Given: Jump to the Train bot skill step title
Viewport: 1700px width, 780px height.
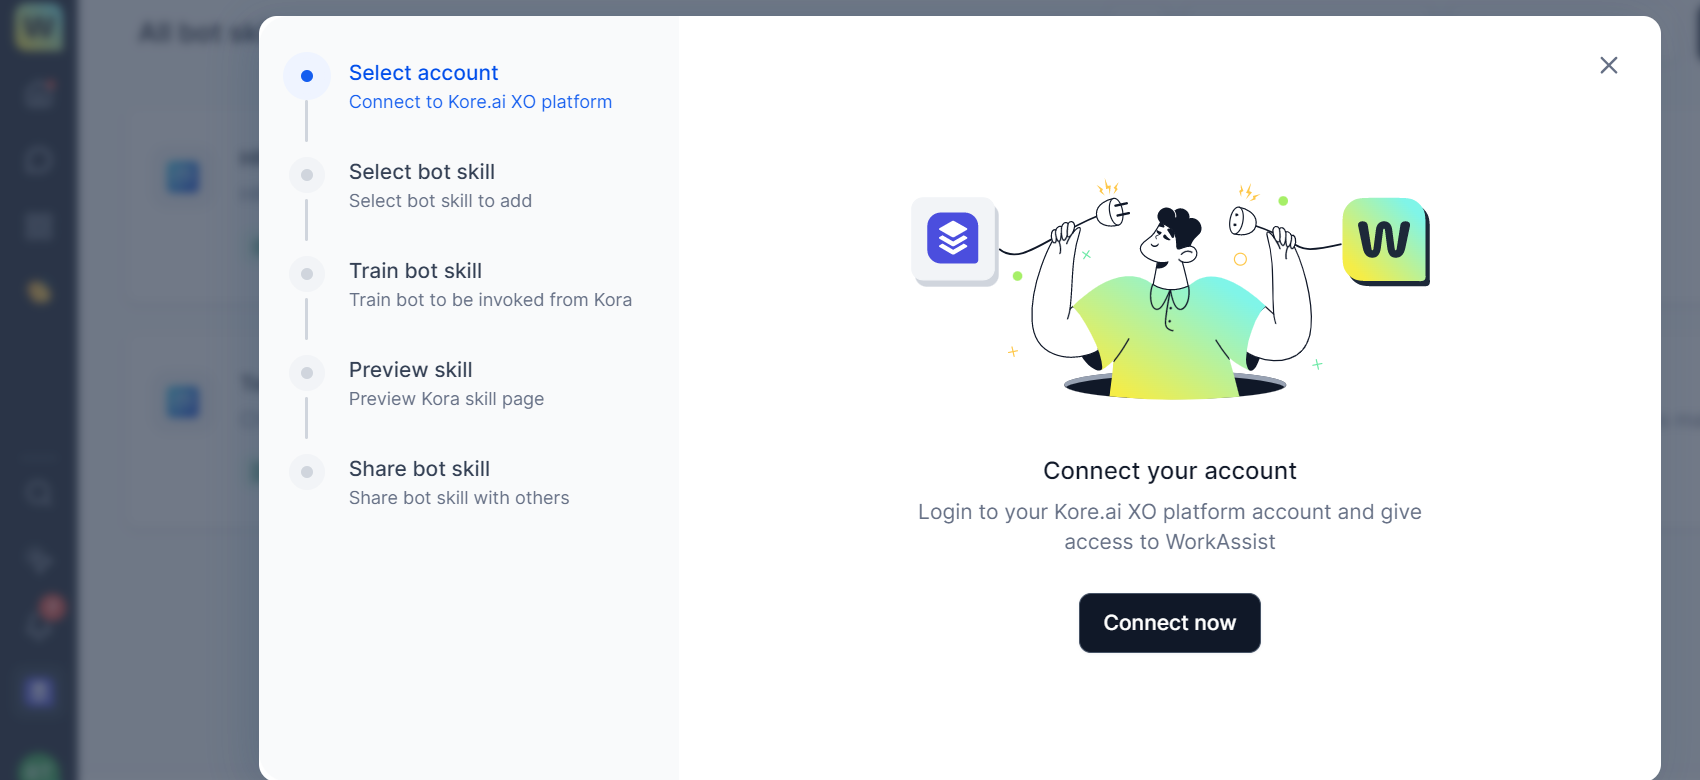Looking at the screenshot, I should coord(415,271).
